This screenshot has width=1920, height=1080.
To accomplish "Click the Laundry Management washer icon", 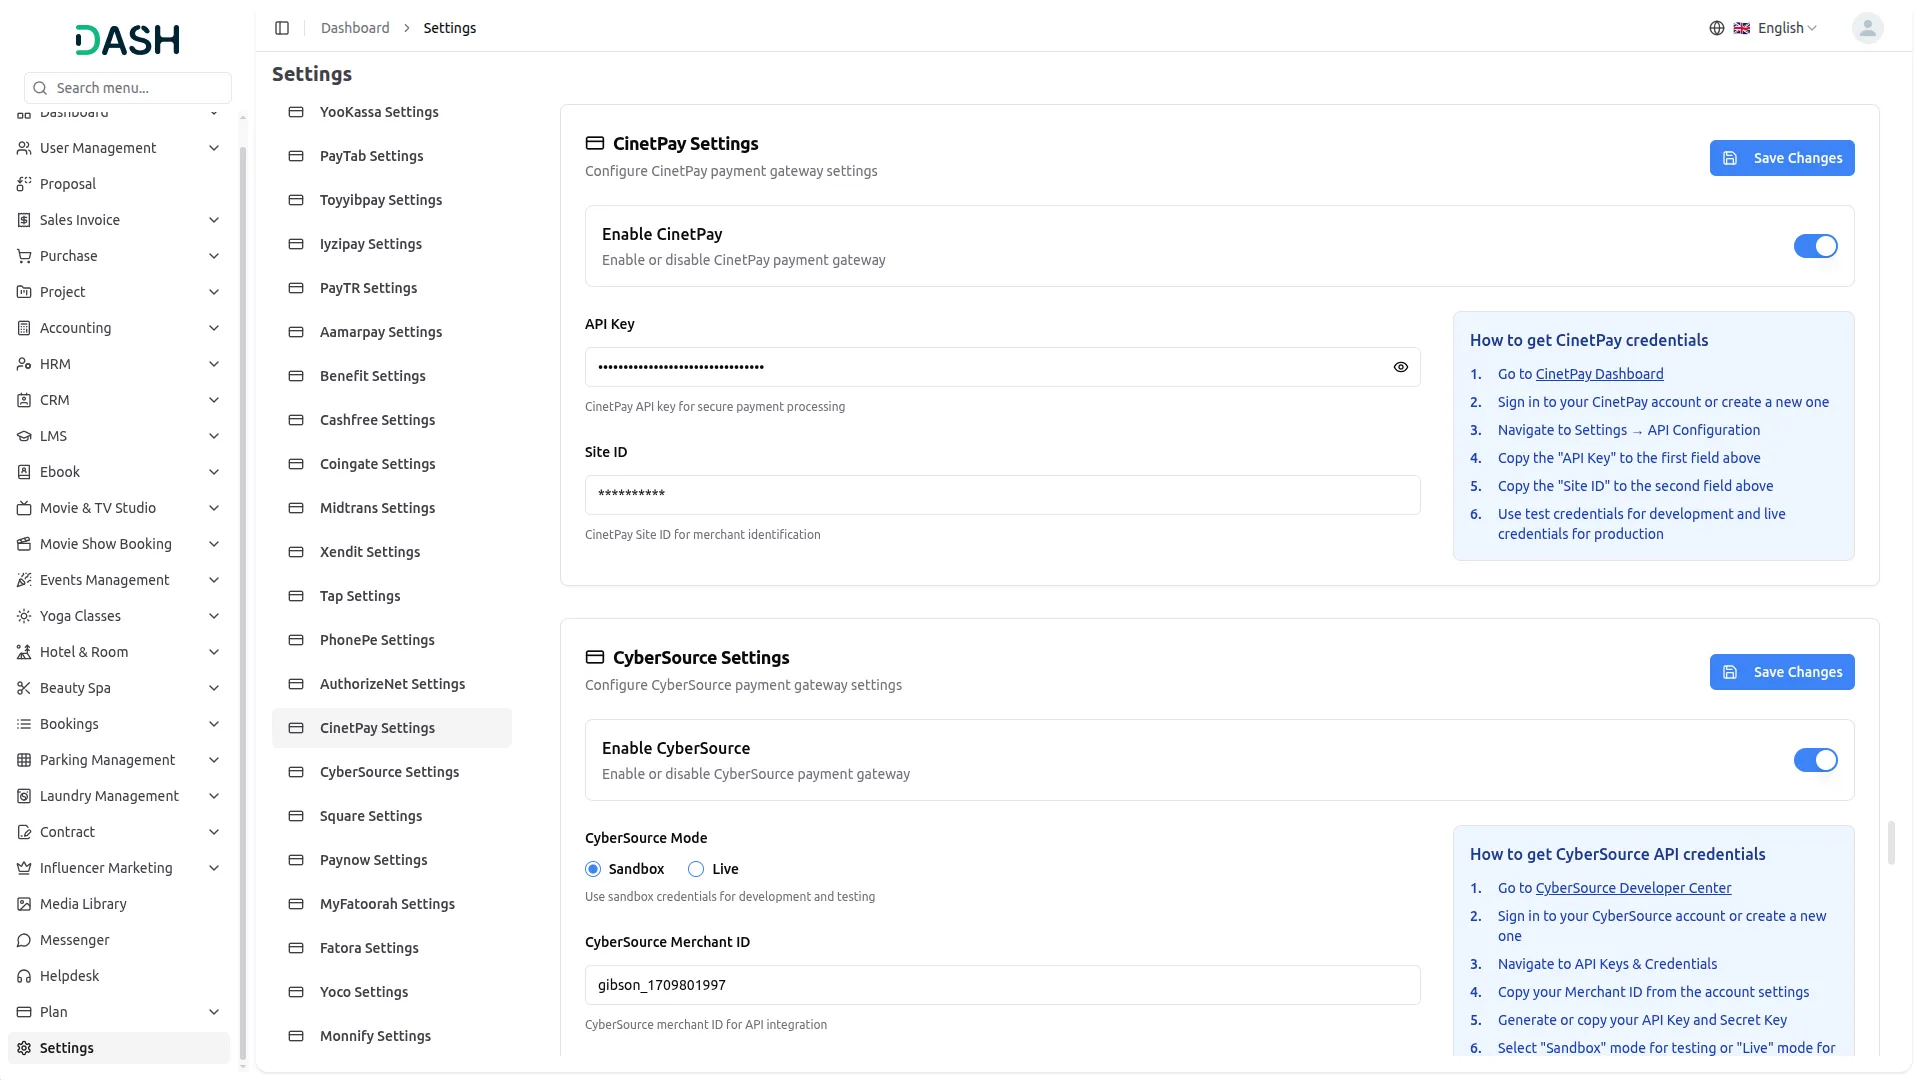I will tap(24, 796).
